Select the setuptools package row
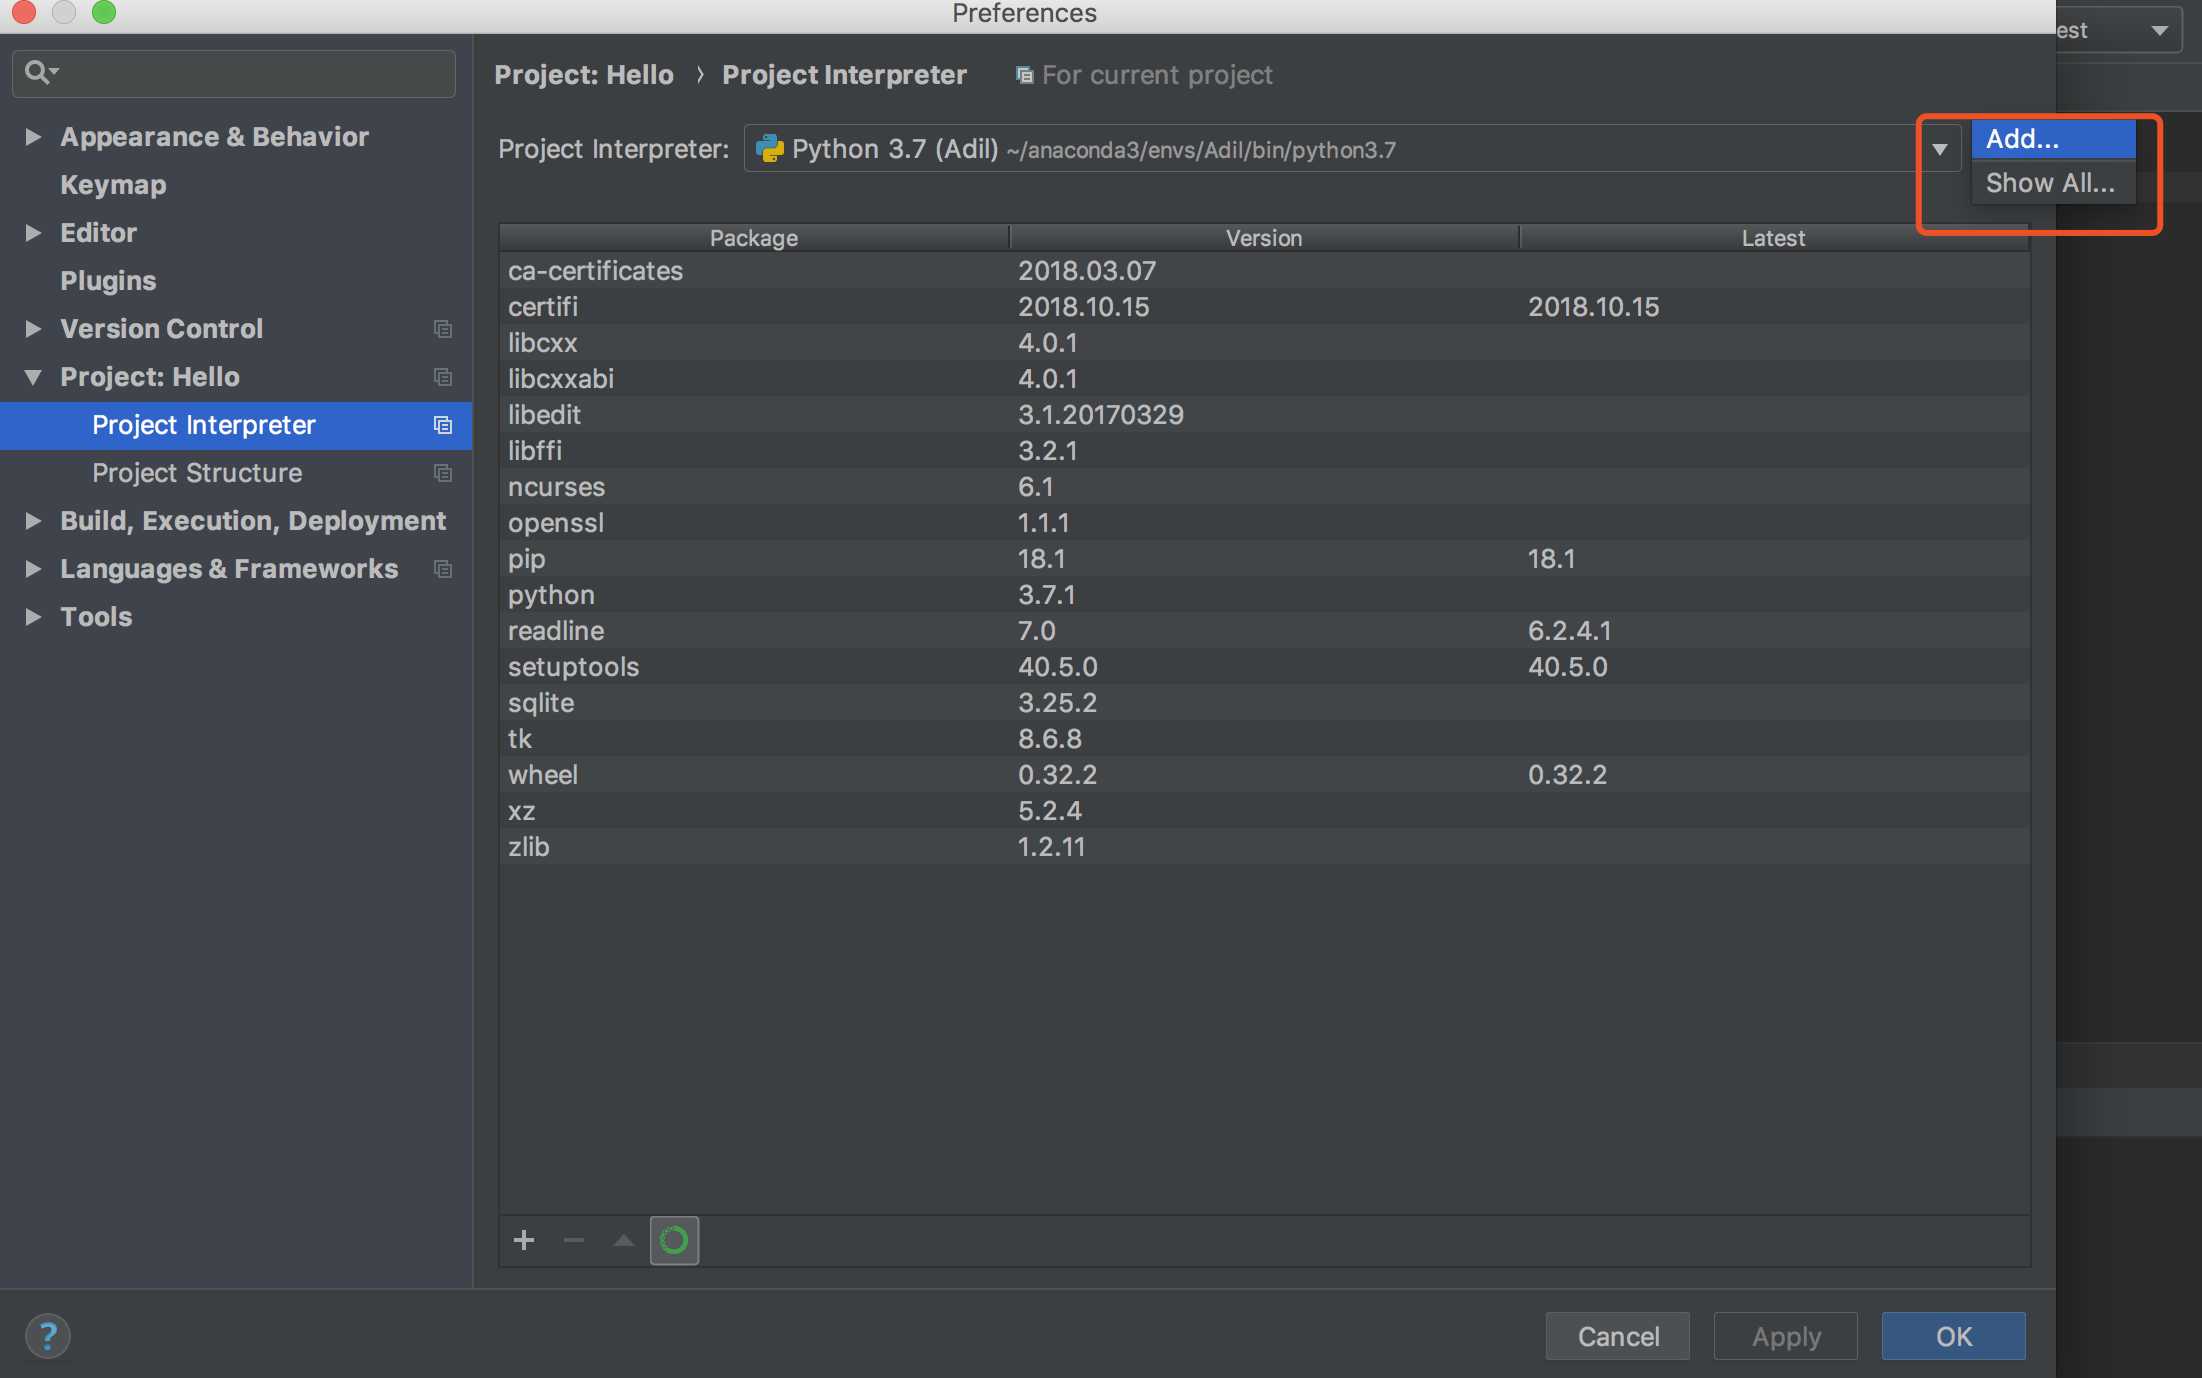Screen dimensions: 2202x1378 coord(573,667)
